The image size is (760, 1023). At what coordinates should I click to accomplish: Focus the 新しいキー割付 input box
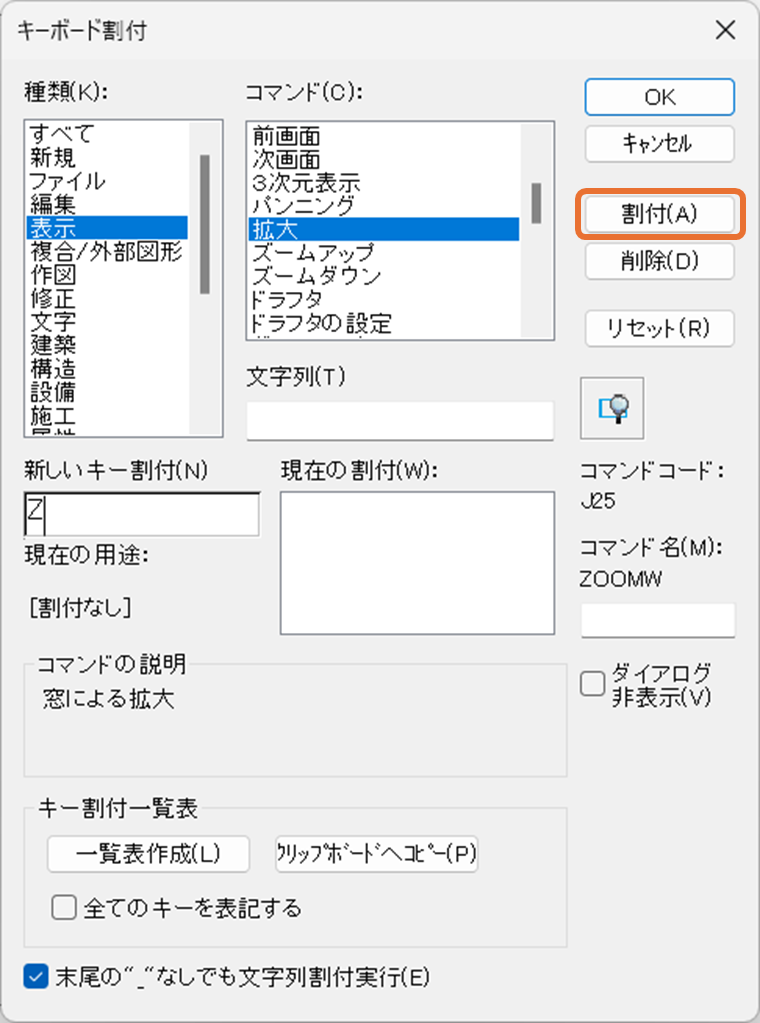coord(141,514)
